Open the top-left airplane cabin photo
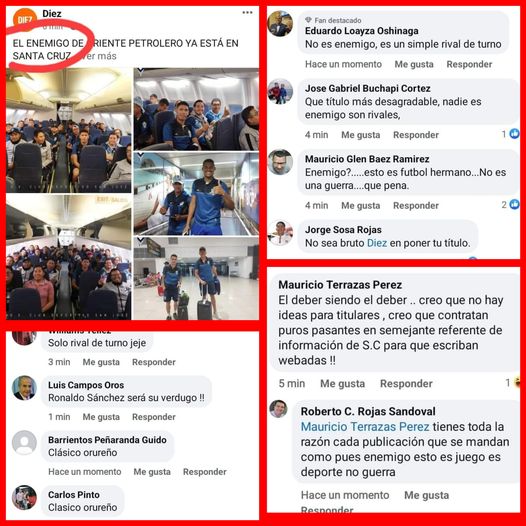The width and height of the screenshot is (526, 526). [69, 130]
